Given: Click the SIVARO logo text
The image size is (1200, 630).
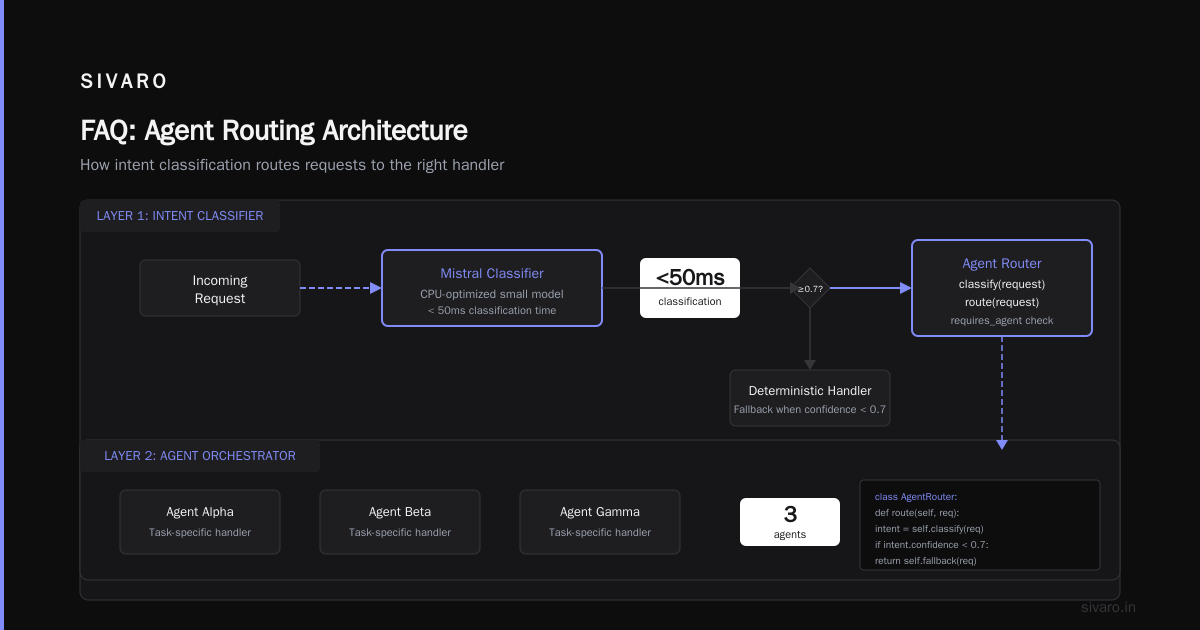Looking at the screenshot, I should (124, 82).
